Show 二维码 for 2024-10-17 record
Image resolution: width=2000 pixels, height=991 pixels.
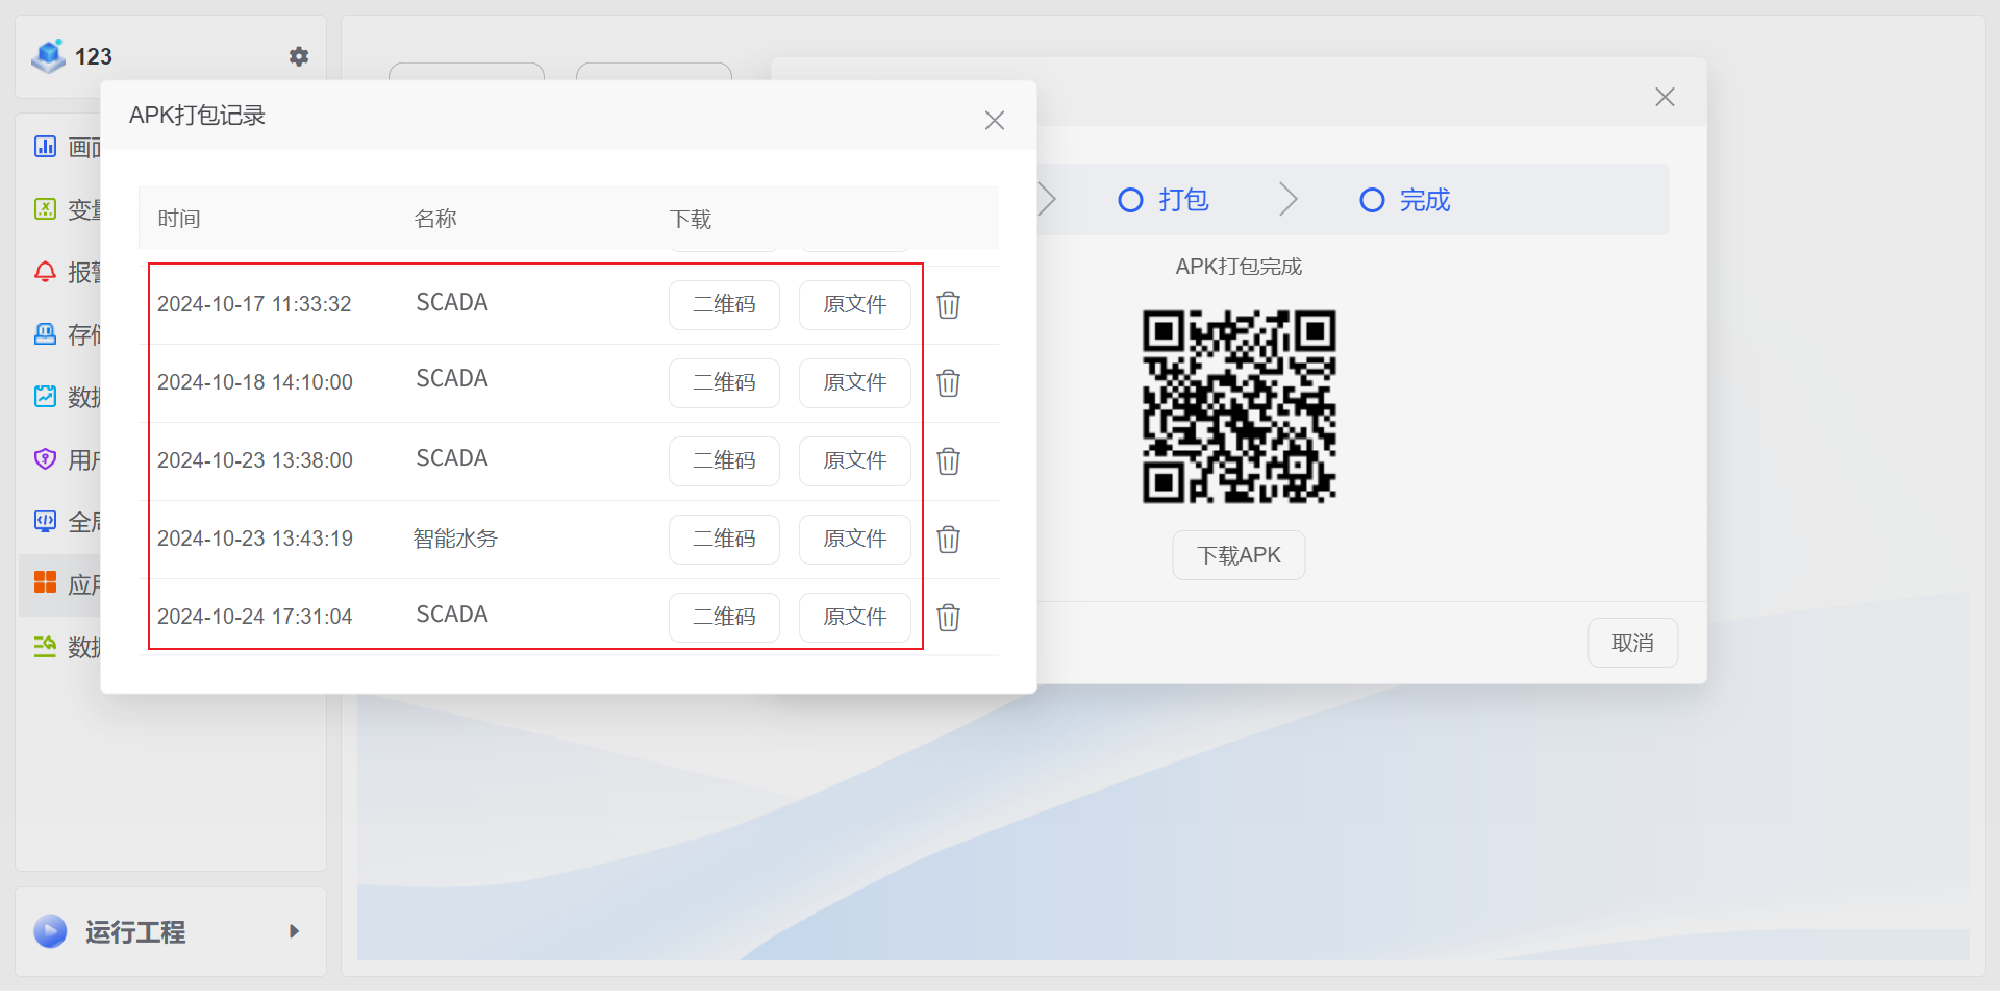click(x=724, y=305)
